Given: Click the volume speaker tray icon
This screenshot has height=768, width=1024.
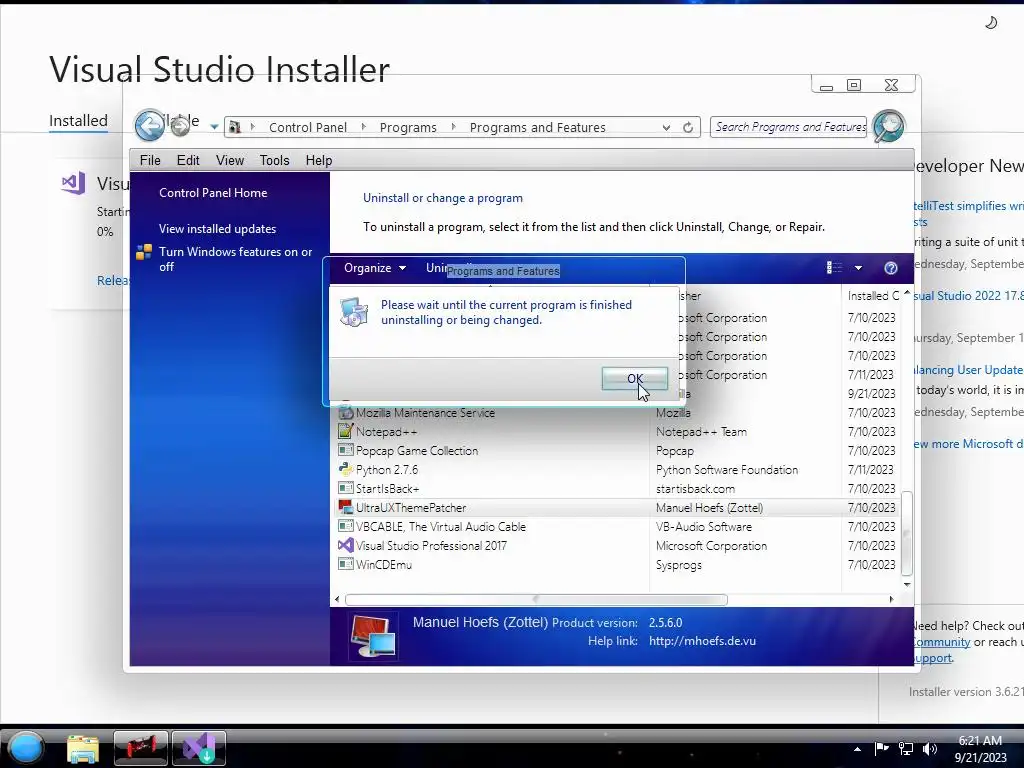Looking at the screenshot, I should (x=930, y=749).
